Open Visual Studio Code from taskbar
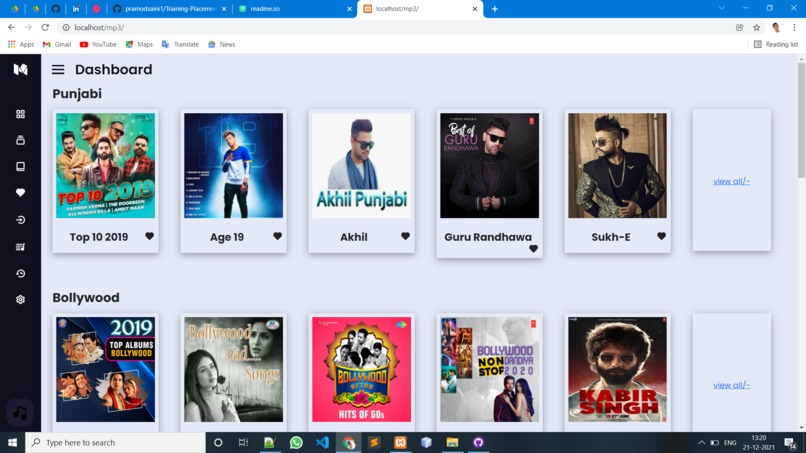Viewport: 806px width, 453px height. [322, 442]
